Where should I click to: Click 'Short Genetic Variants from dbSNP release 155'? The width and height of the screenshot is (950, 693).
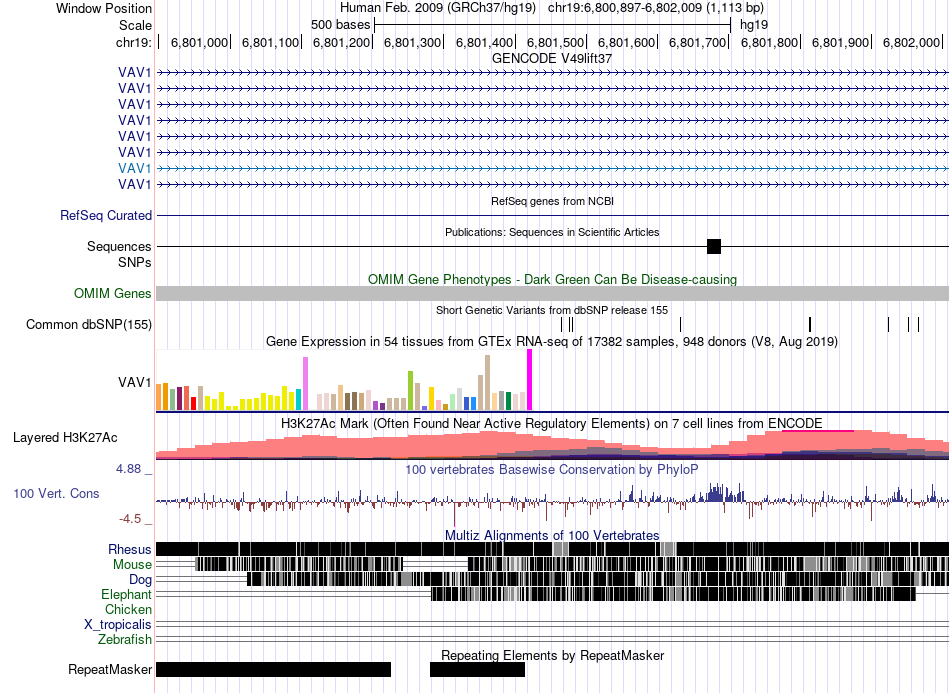pos(552,310)
